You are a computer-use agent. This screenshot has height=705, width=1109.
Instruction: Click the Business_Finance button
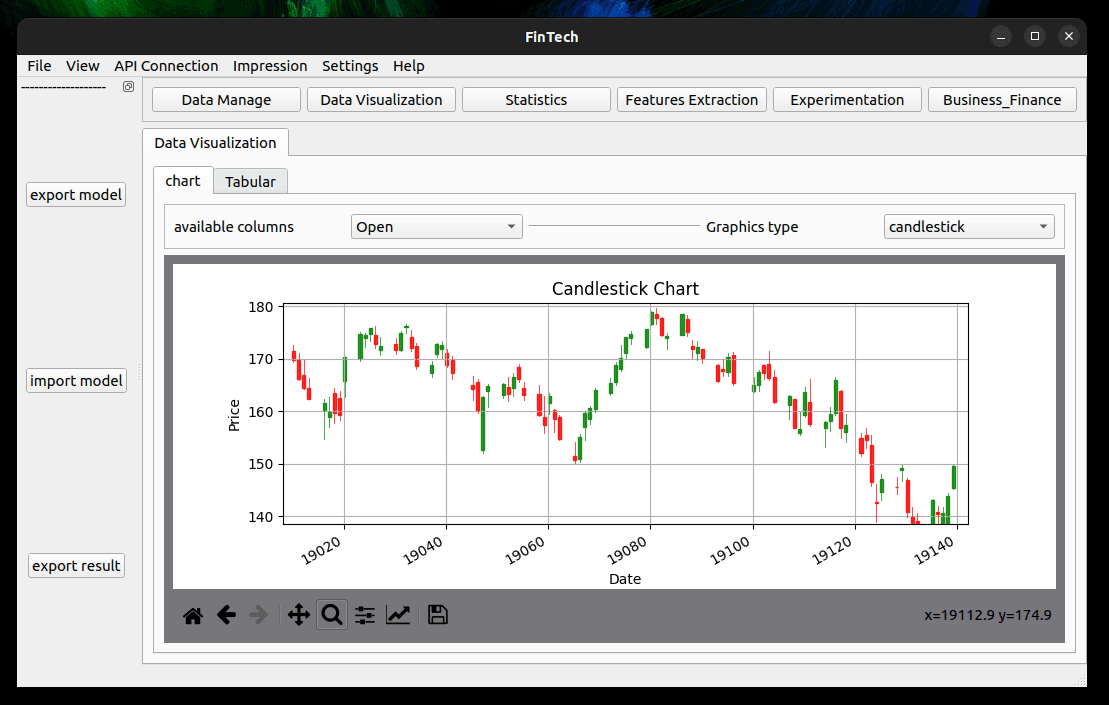[x=1002, y=100]
